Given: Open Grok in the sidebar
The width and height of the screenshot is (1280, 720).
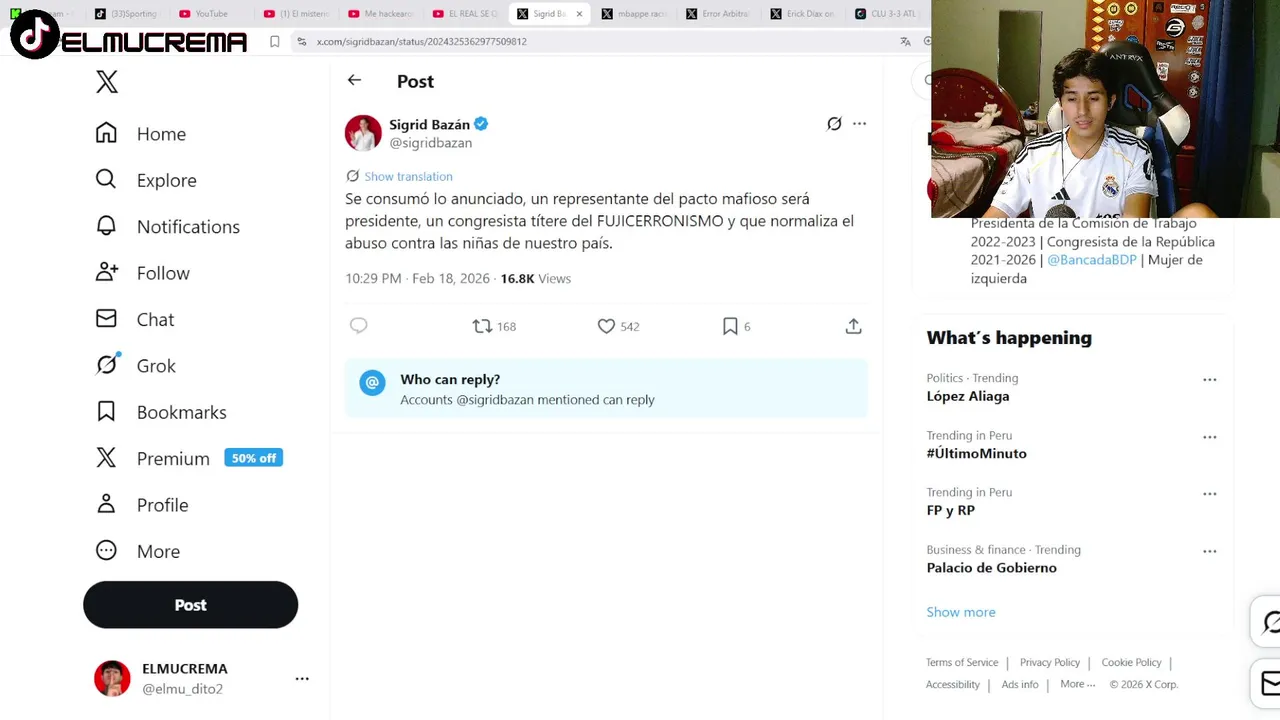Looking at the screenshot, I should (155, 366).
